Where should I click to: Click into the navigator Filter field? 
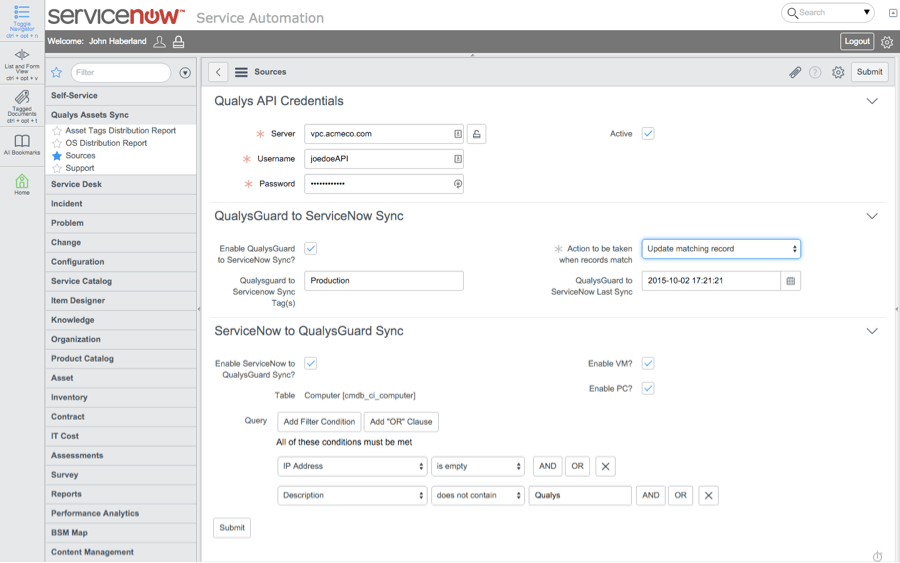coord(121,72)
